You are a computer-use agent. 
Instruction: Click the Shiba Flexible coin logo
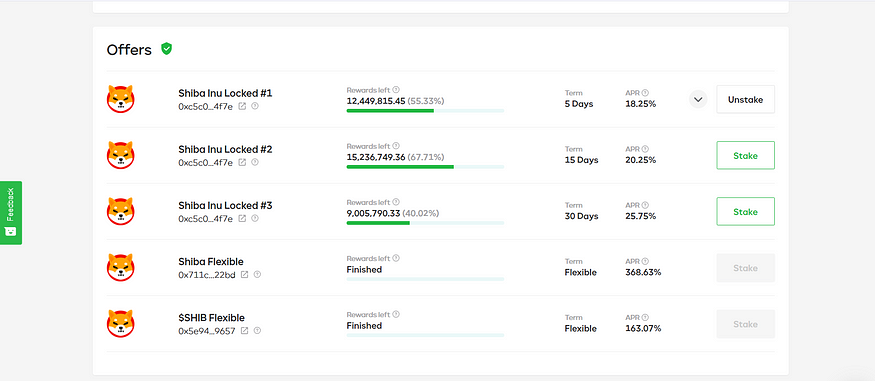[x=121, y=268]
